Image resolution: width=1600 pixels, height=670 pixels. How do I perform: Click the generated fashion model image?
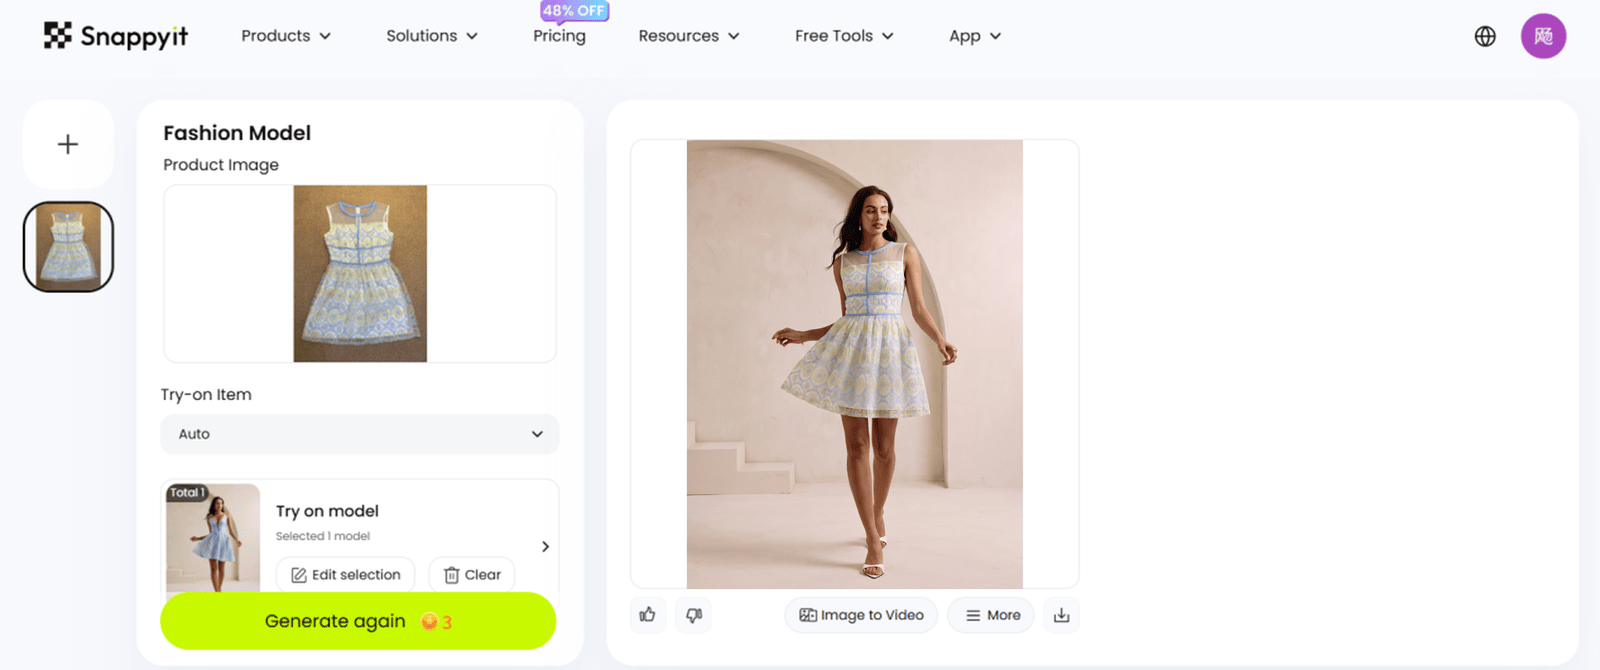[855, 364]
